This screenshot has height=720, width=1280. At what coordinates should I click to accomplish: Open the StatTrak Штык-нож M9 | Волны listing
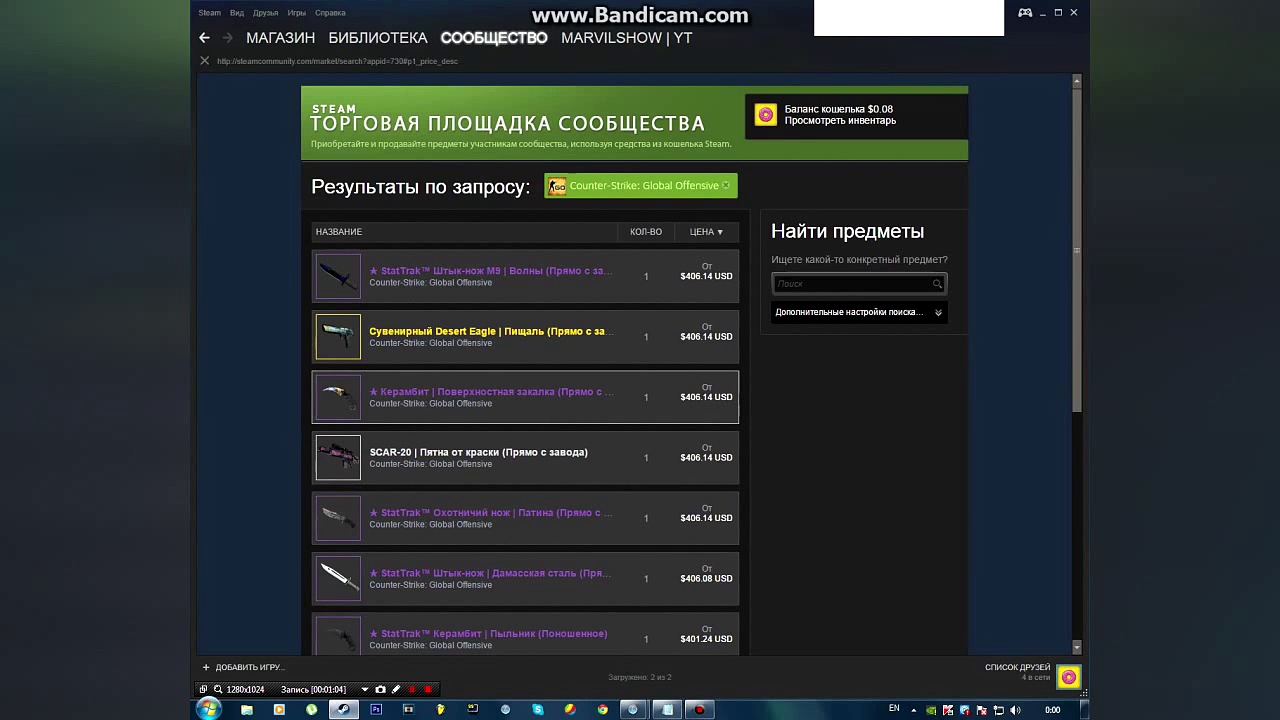[525, 276]
